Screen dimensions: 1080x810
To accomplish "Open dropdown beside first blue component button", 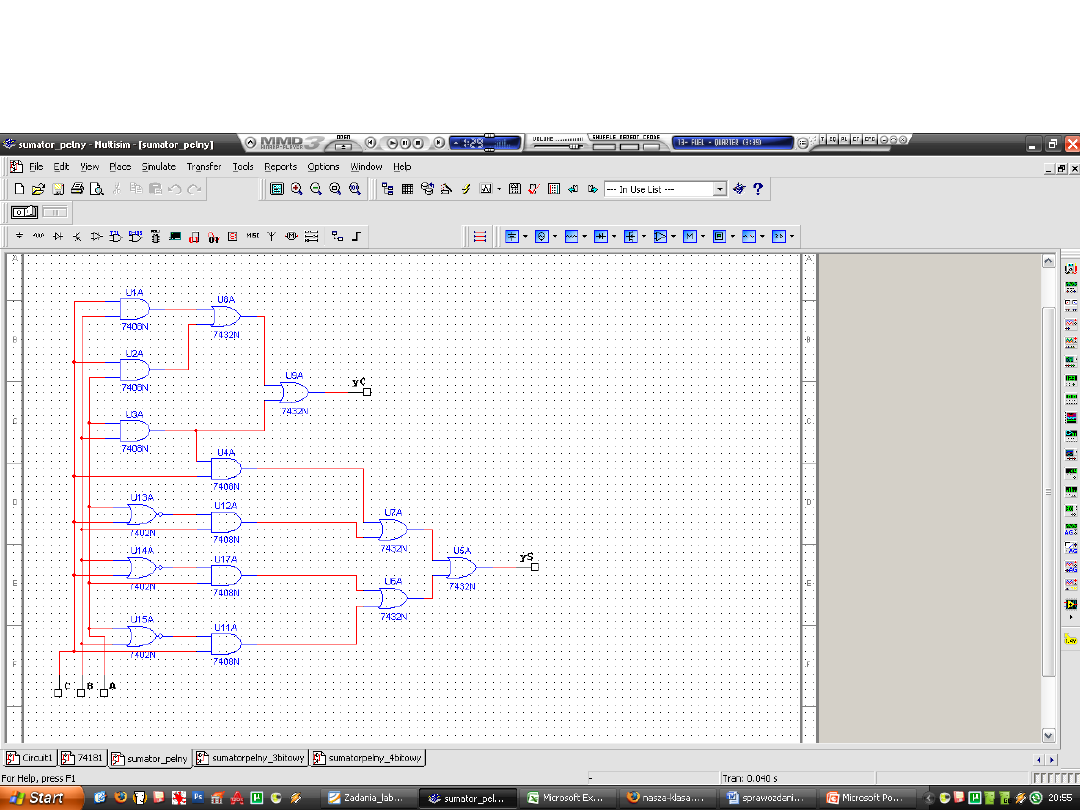I will tap(526, 237).
